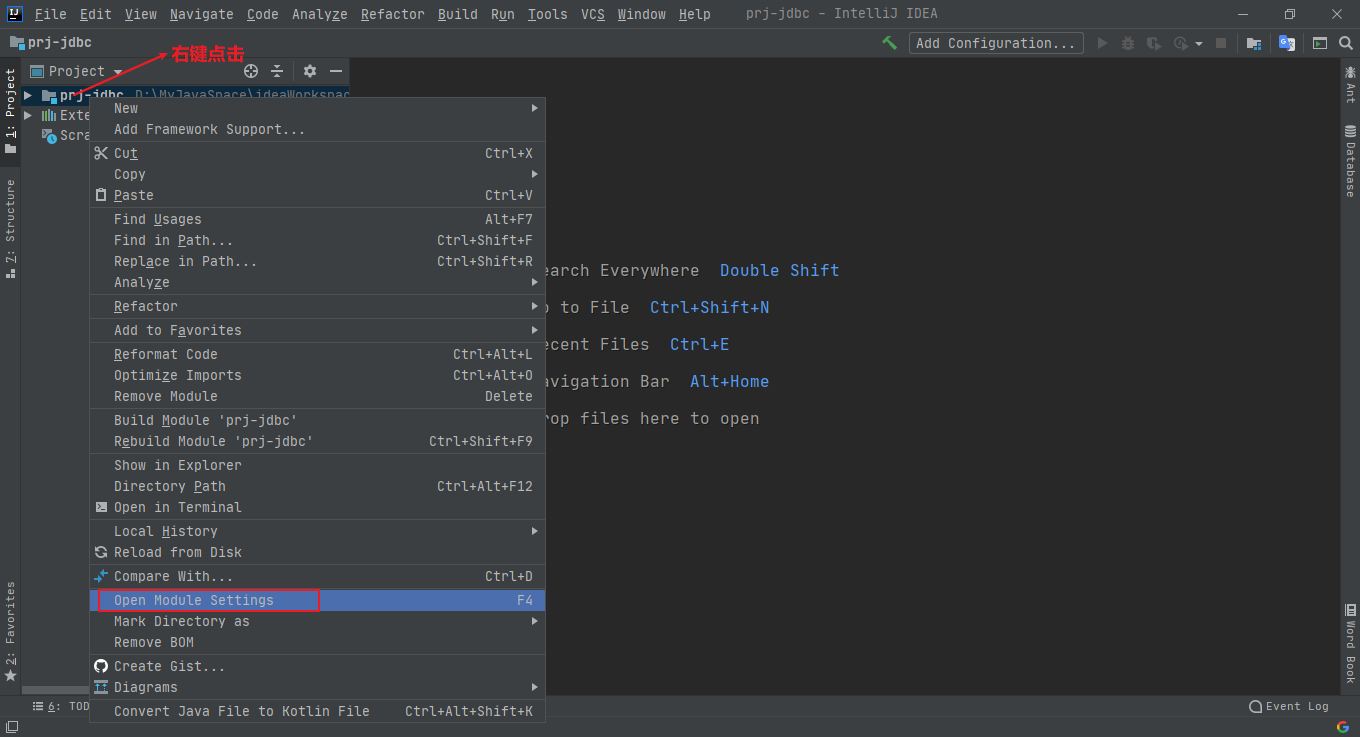Hide the Project panel with the minus icon
Viewport: 1360px width, 737px height.
(x=336, y=71)
